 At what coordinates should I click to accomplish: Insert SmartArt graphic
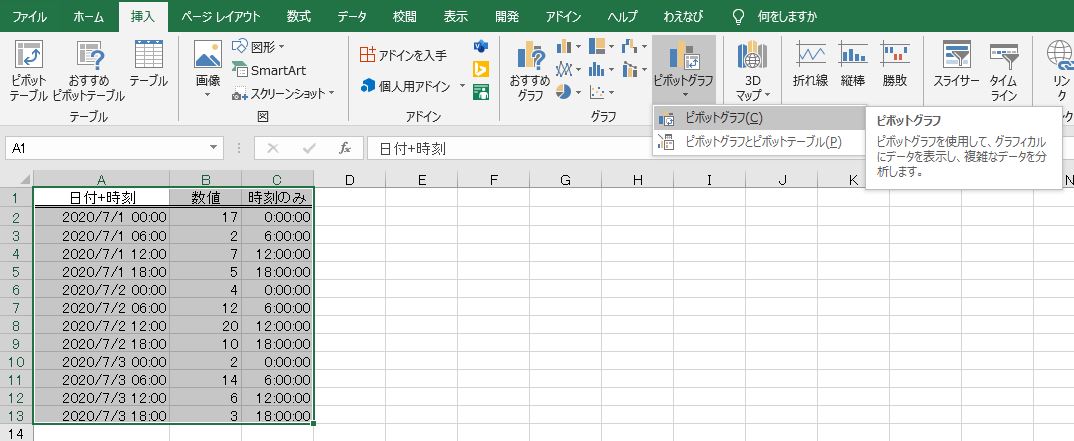pos(269,70)
